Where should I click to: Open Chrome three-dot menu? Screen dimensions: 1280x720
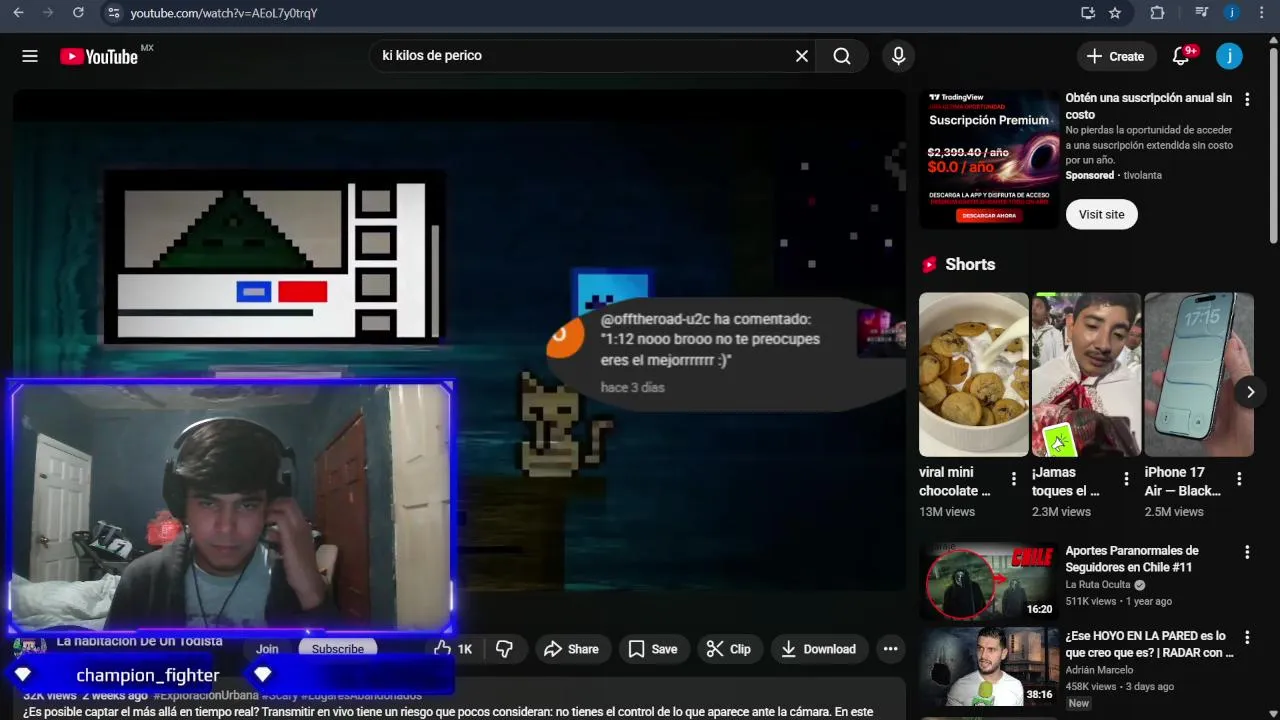(1261, 13)
